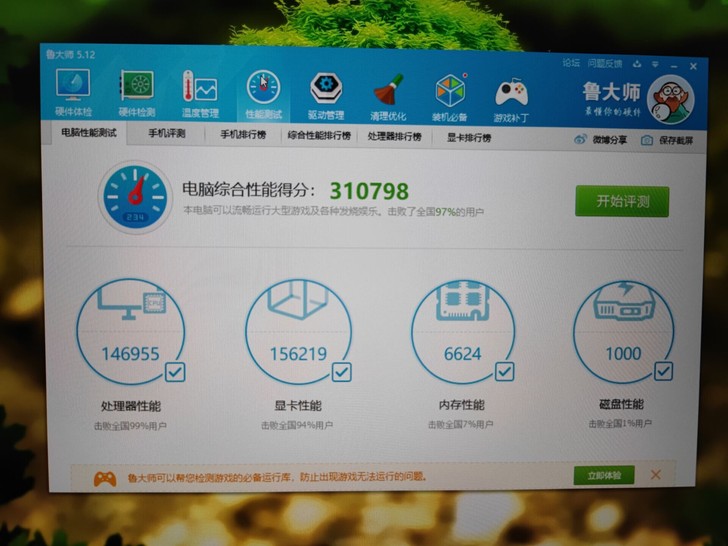The width and height of the screenshot is (728, 546).
Task: Open the title bar dropdown menu arrow
Action: coord(655,65)
